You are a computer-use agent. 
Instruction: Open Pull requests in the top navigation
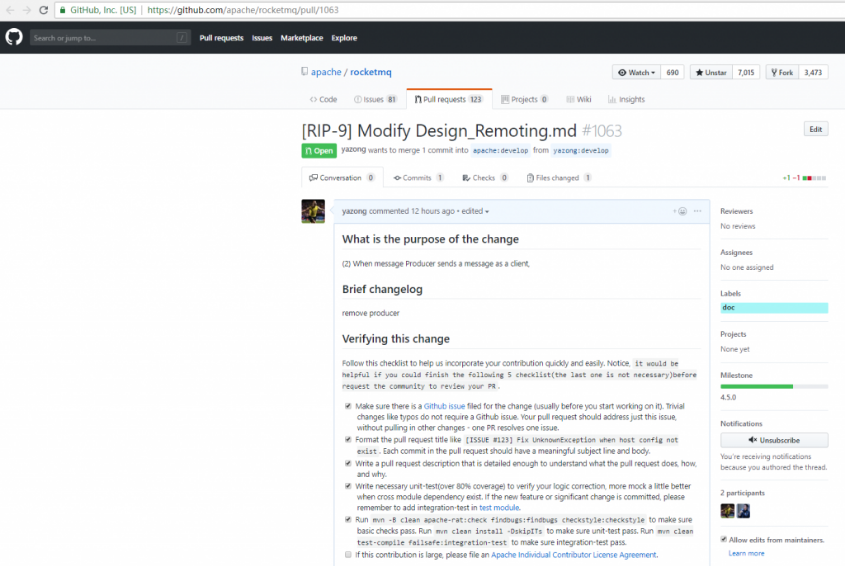pyautogui.click(x=221, y=38)
